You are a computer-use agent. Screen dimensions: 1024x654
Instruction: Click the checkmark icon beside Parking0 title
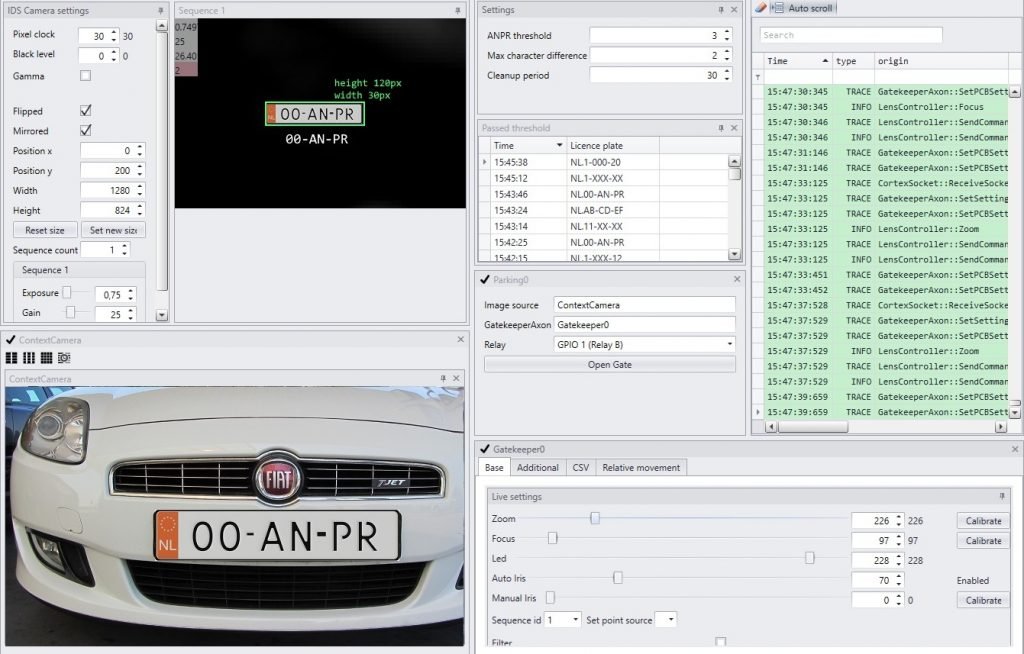485,280
